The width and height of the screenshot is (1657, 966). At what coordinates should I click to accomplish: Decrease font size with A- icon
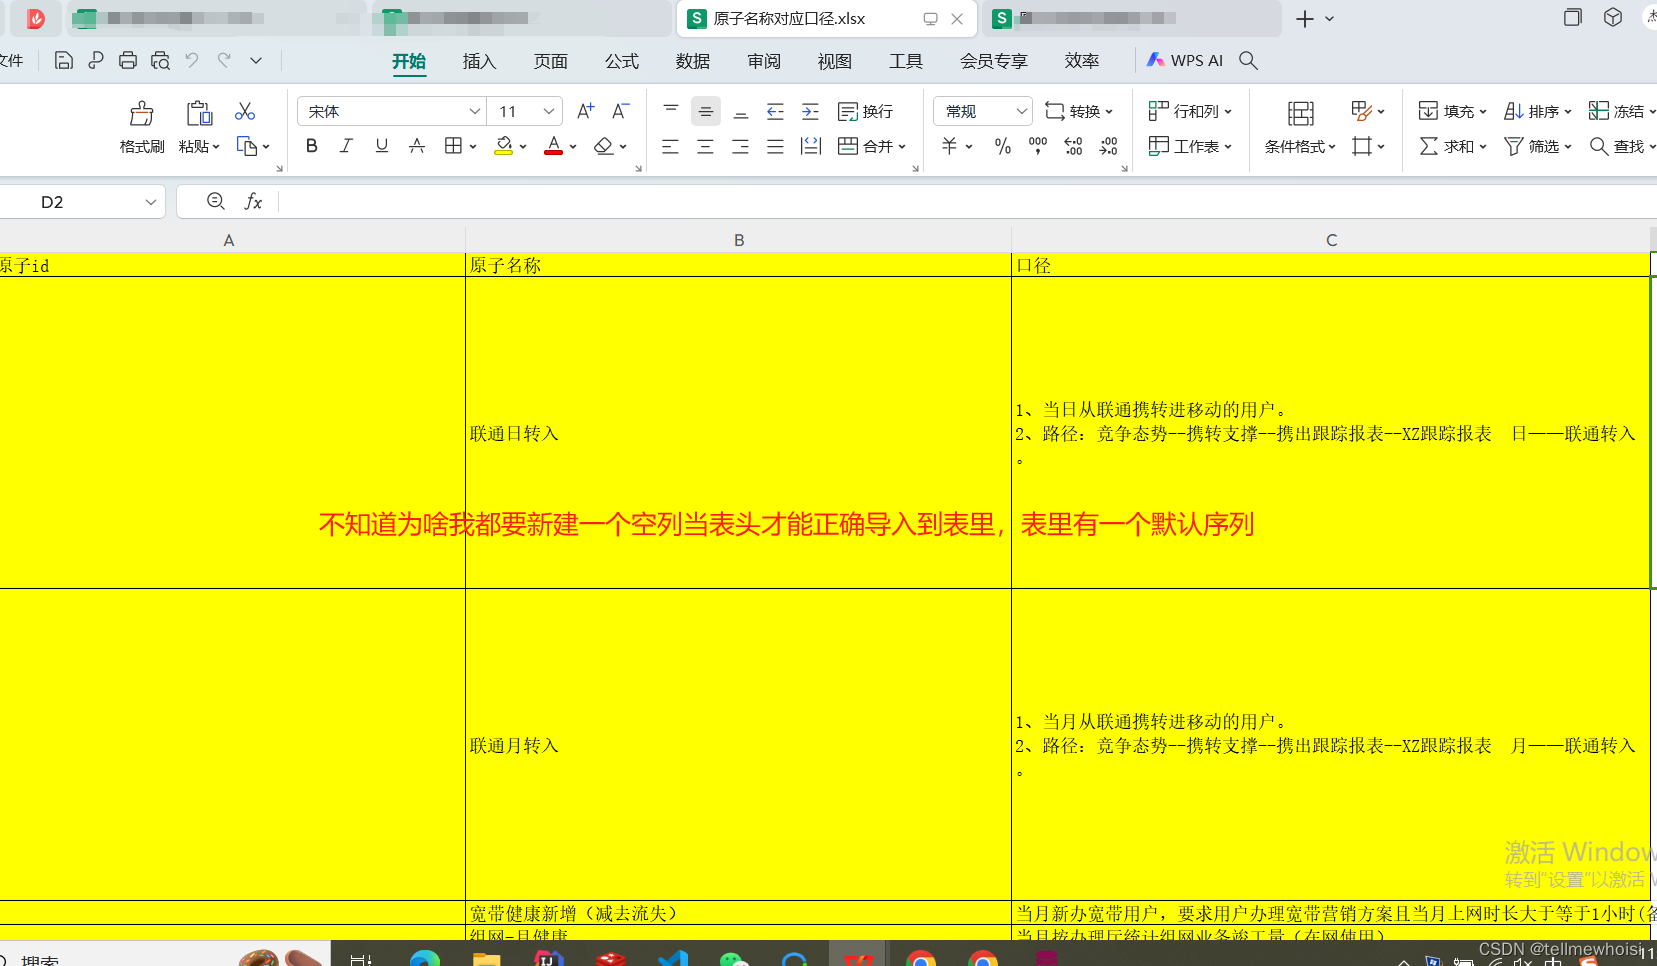click(621, 111)
